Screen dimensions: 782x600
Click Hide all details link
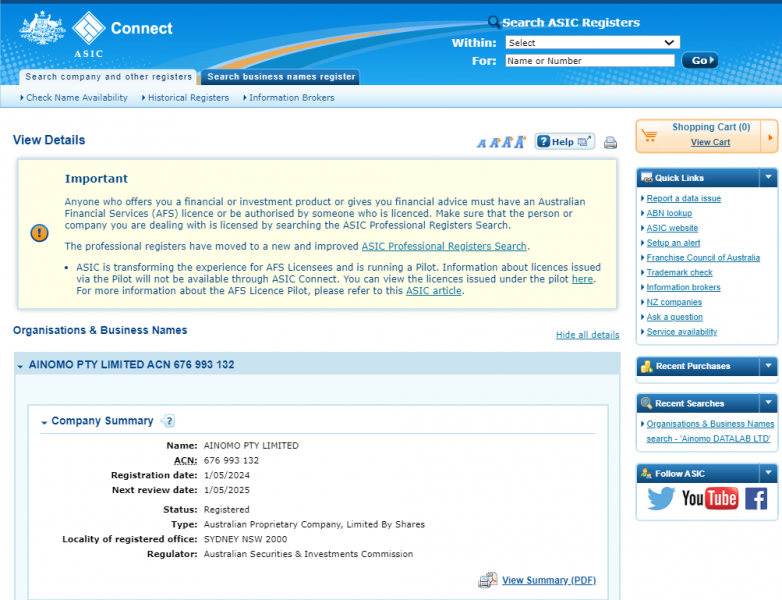point(587,335)
